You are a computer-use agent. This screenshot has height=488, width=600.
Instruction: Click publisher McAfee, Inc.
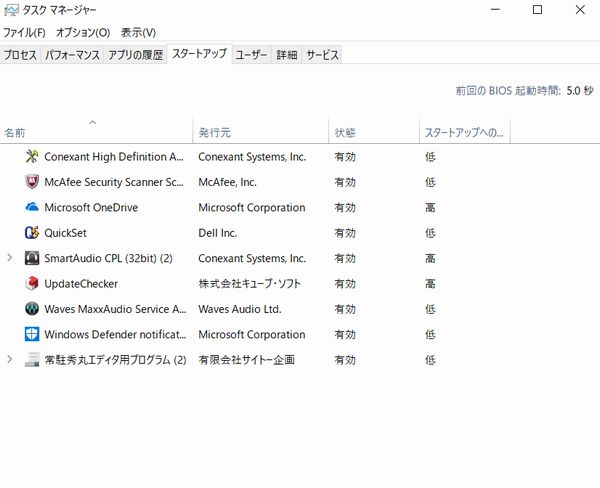click(227, 182)
